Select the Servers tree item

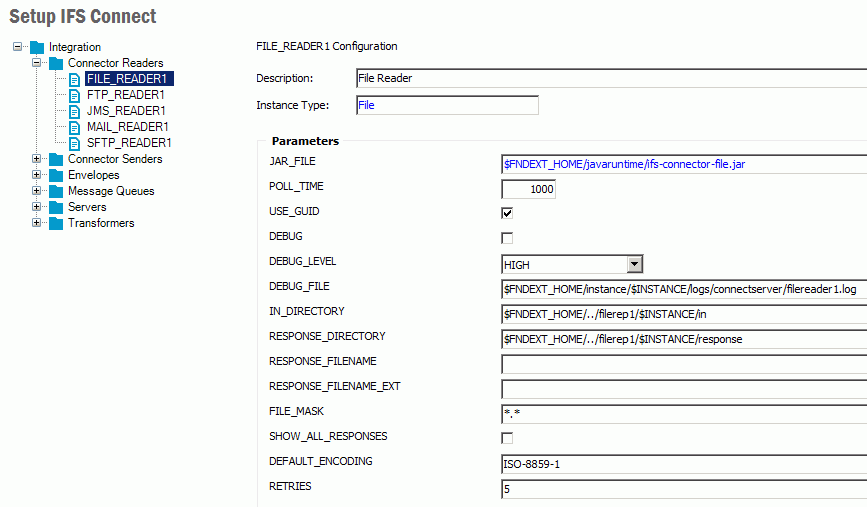(x=86, y=207)
